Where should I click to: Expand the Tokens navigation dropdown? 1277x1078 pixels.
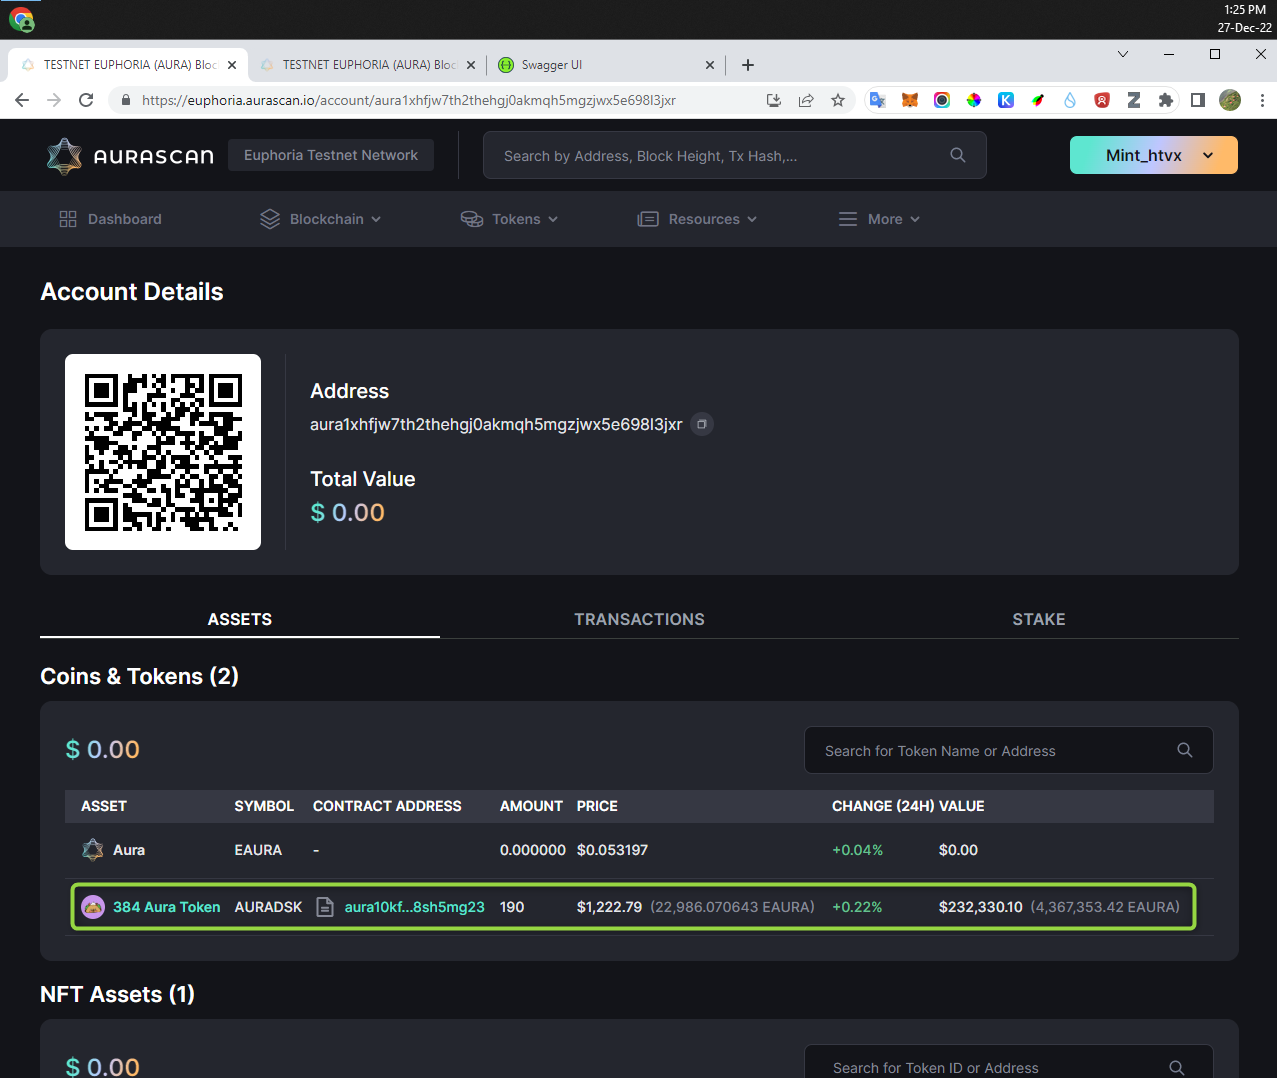[509, 218]
